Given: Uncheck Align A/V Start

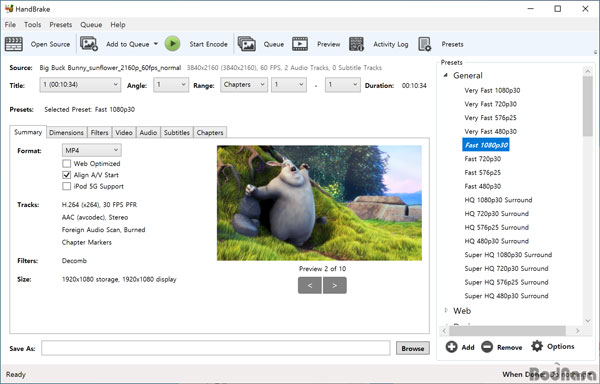Looking at the screenshot, I should (67, 175).
